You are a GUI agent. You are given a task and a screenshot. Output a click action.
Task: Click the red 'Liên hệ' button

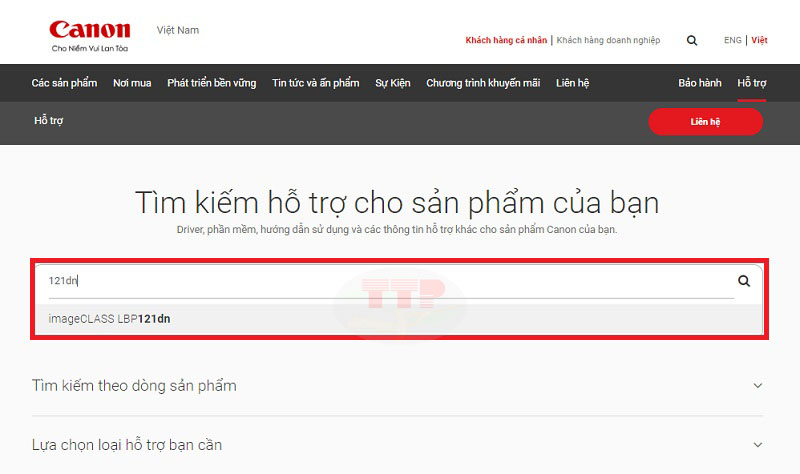[x=706, y=121]
